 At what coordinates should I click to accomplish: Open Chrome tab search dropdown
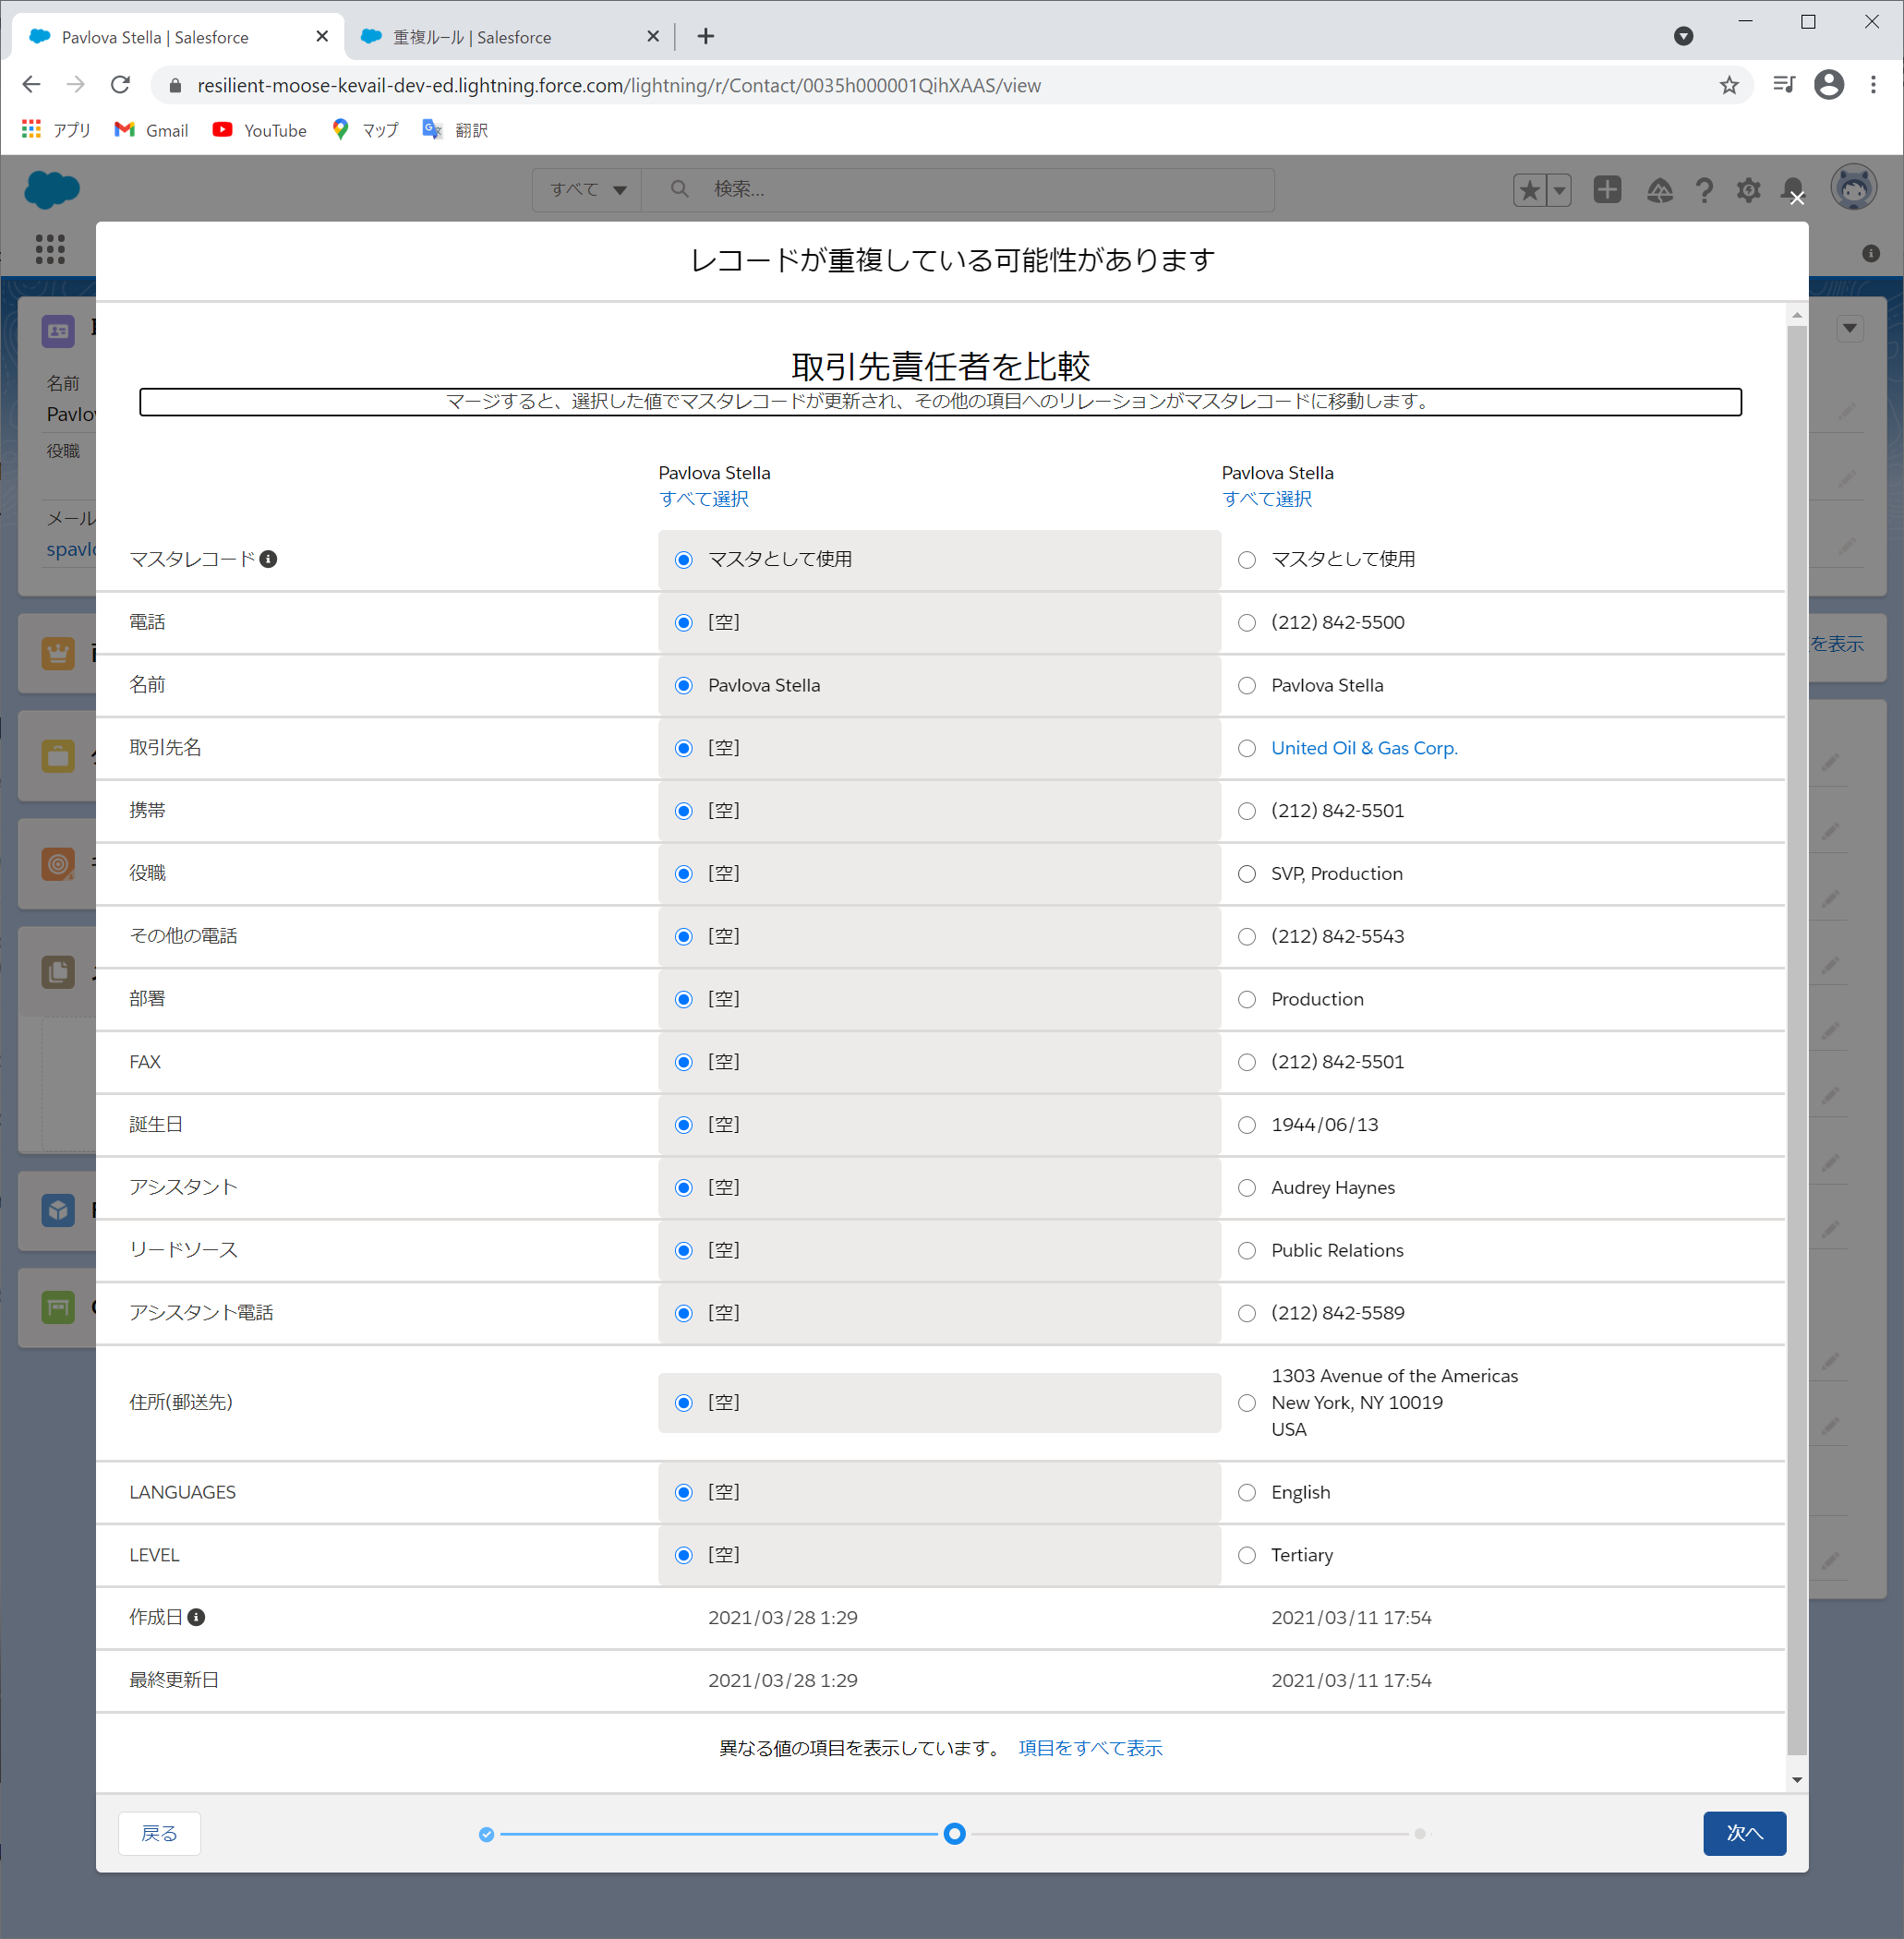(x=1683, y=36)
